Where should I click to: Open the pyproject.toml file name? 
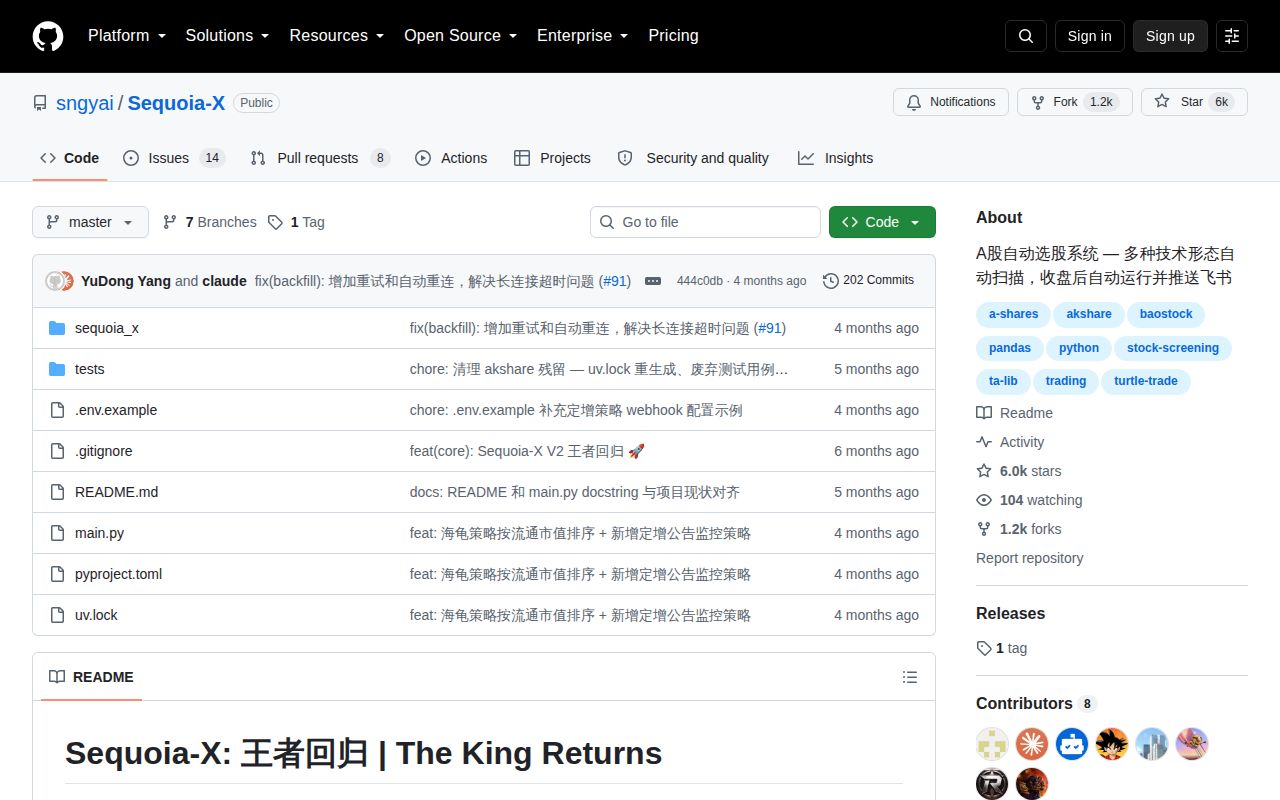[118, 574]
